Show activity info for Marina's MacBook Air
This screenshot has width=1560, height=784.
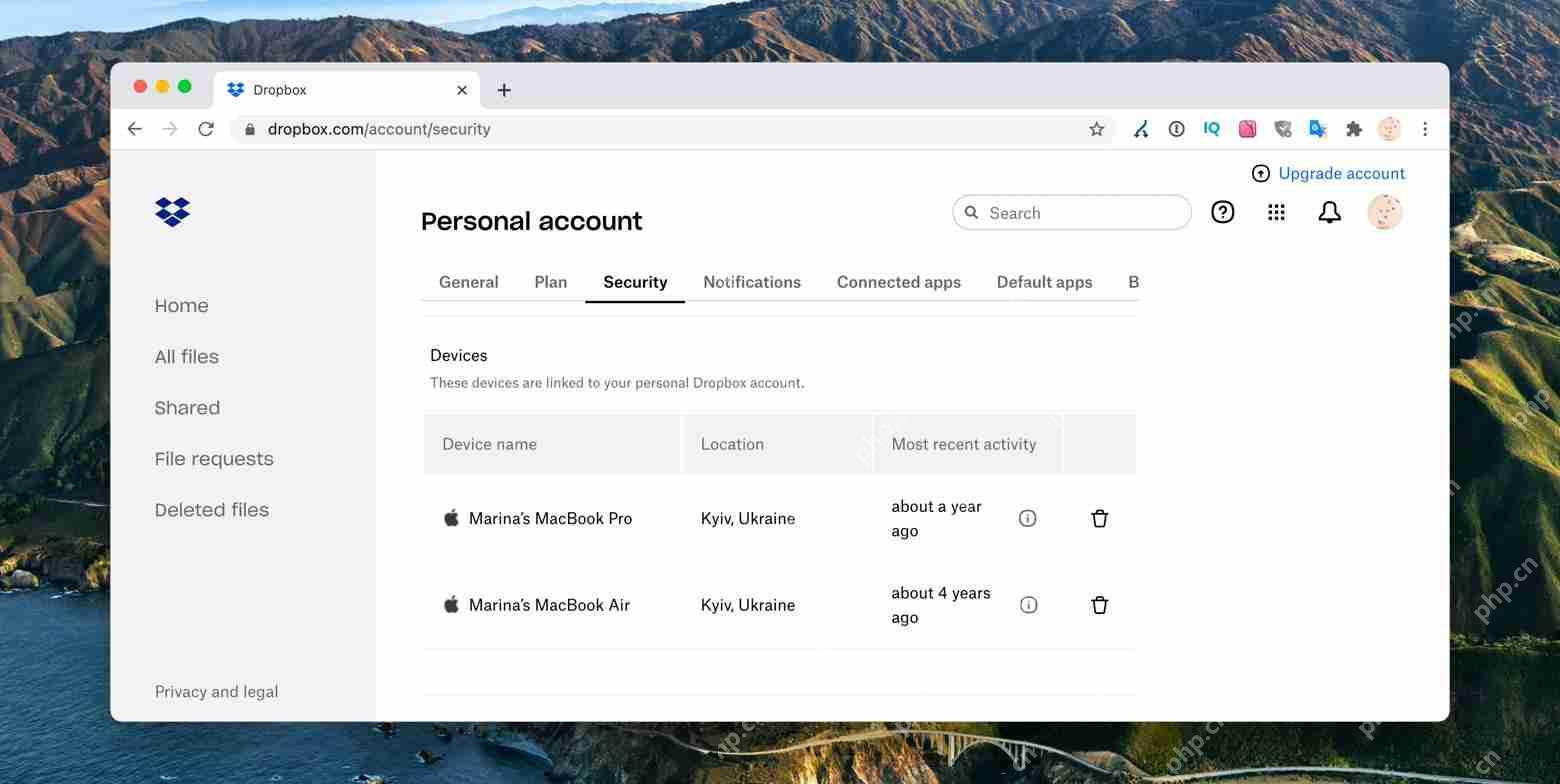coord(1028,605)
